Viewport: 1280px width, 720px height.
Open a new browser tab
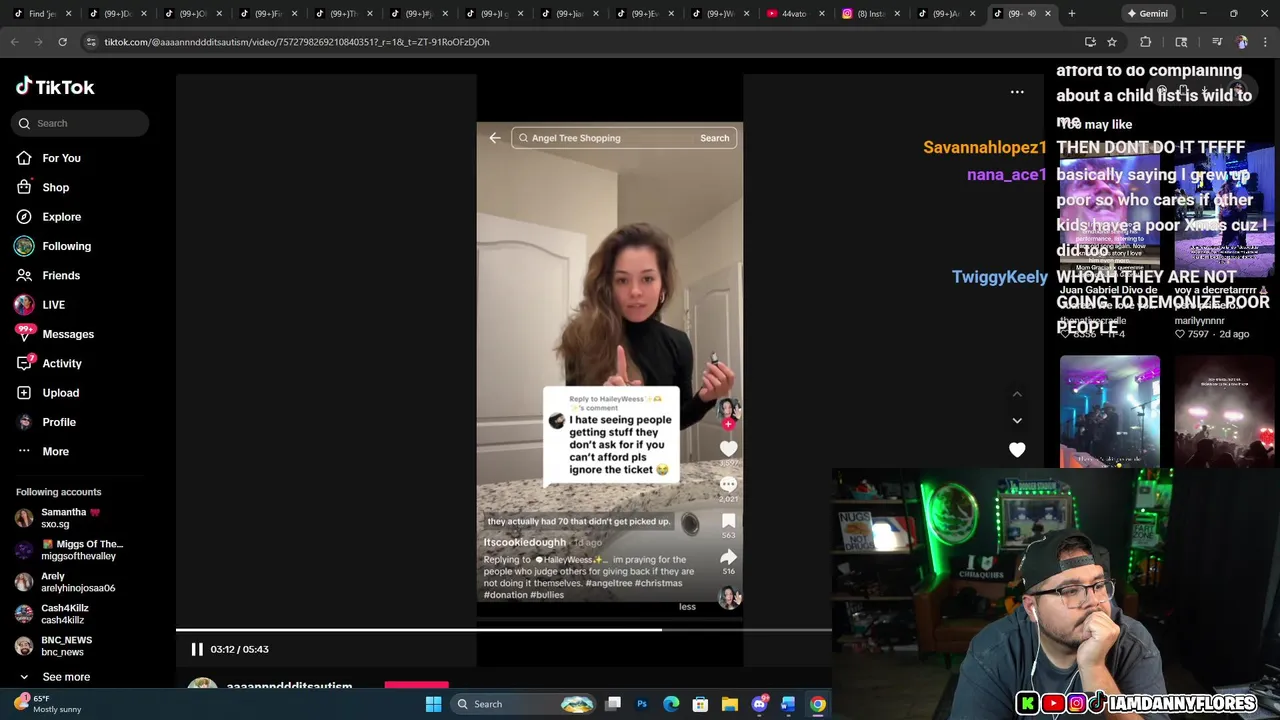tap(1072, 13)
